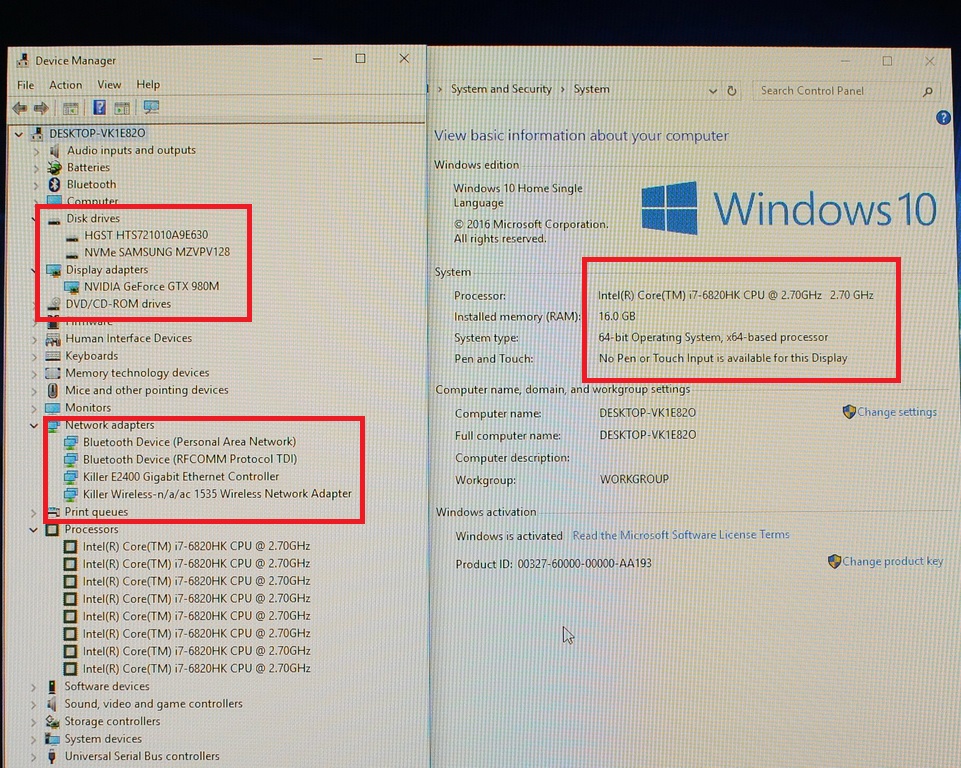This screenshot has width=961, height=768.
Task: Go to System and Security breadcrumb
Action: pos(501,89)
